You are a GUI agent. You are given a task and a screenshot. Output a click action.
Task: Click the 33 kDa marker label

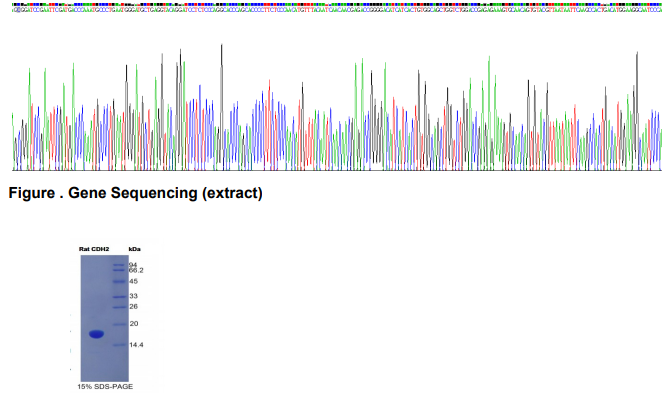click(134, 296)
